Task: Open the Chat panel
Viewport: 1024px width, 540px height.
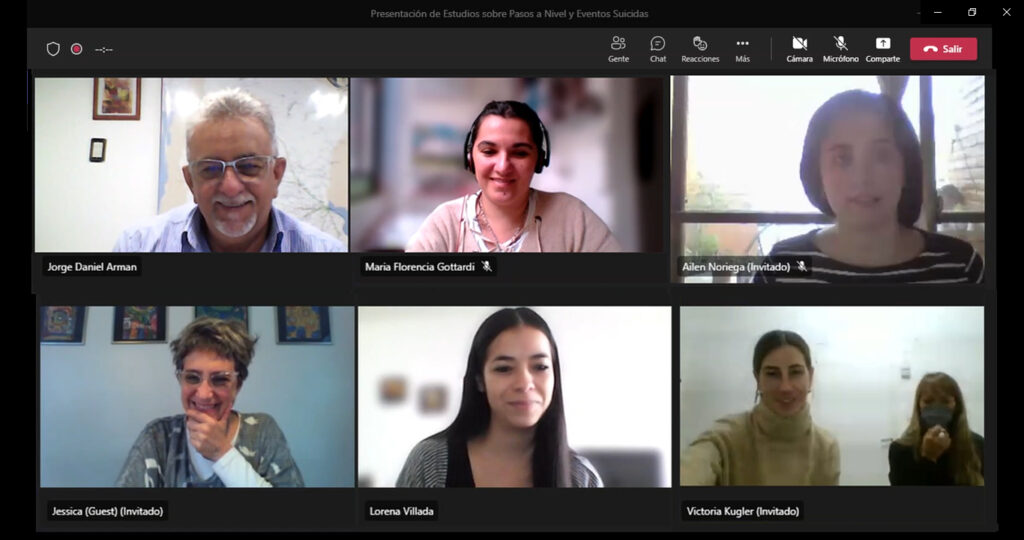Action: 658,49
